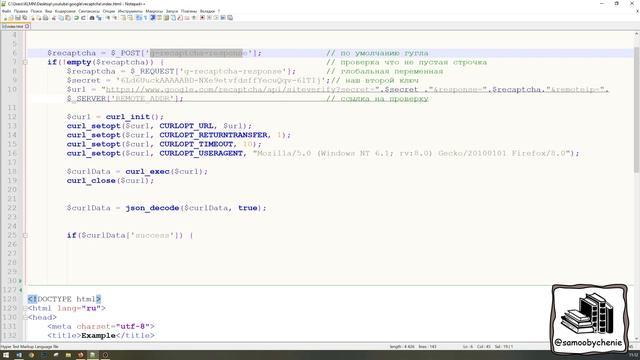The width and height of the screenshot is (640, 360).
Task: Toggle Word Wrap toolbar icon
Action: click(x=139, y=18)
